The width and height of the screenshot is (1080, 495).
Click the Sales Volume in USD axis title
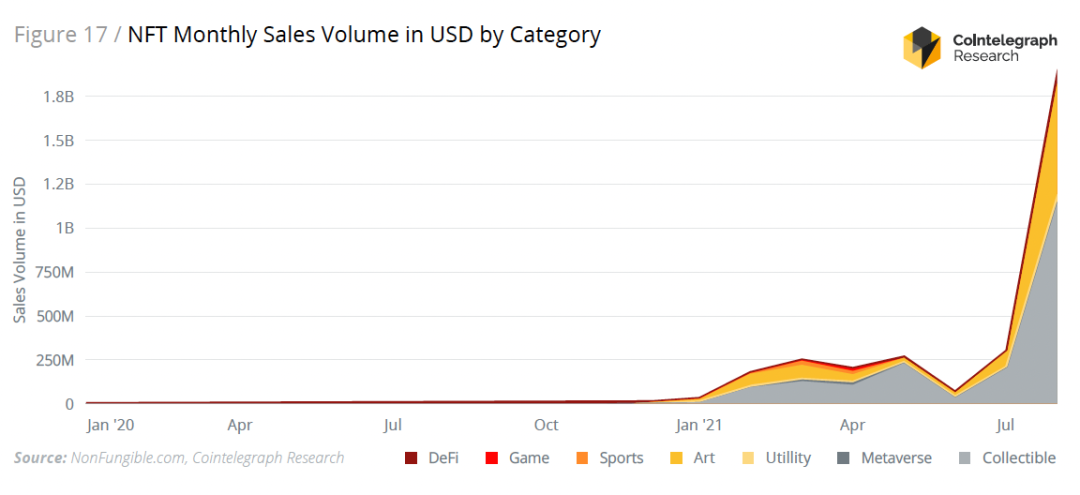[x=20, y=249]
